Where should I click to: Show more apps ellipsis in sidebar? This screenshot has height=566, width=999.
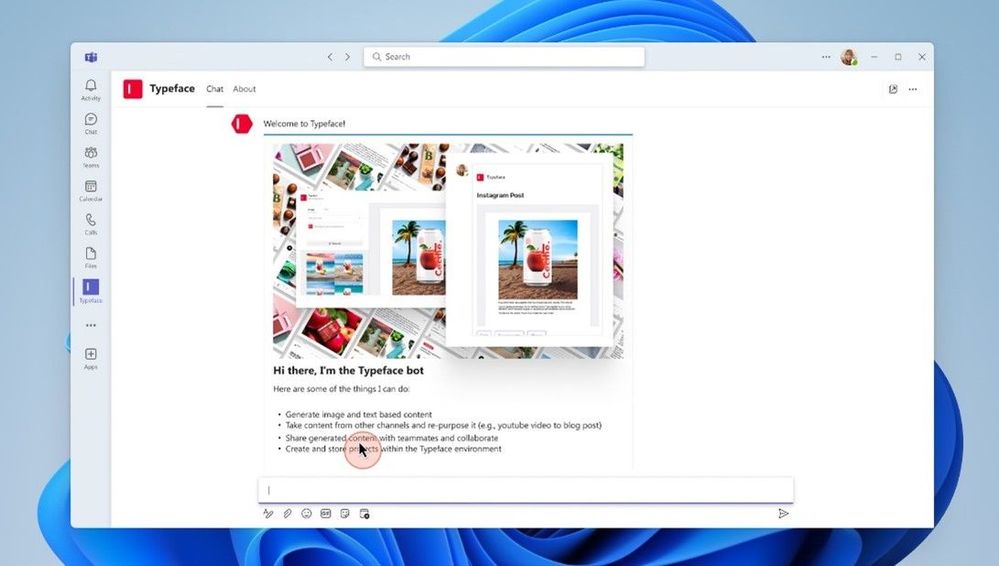click(91, 325)
